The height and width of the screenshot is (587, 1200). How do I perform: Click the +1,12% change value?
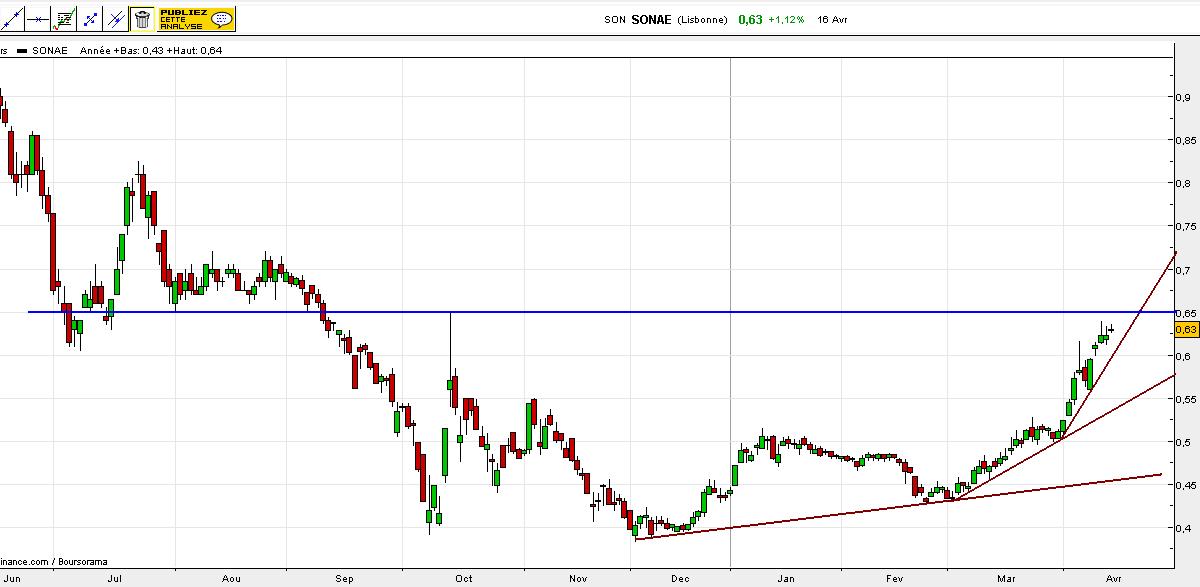[786, 19]
